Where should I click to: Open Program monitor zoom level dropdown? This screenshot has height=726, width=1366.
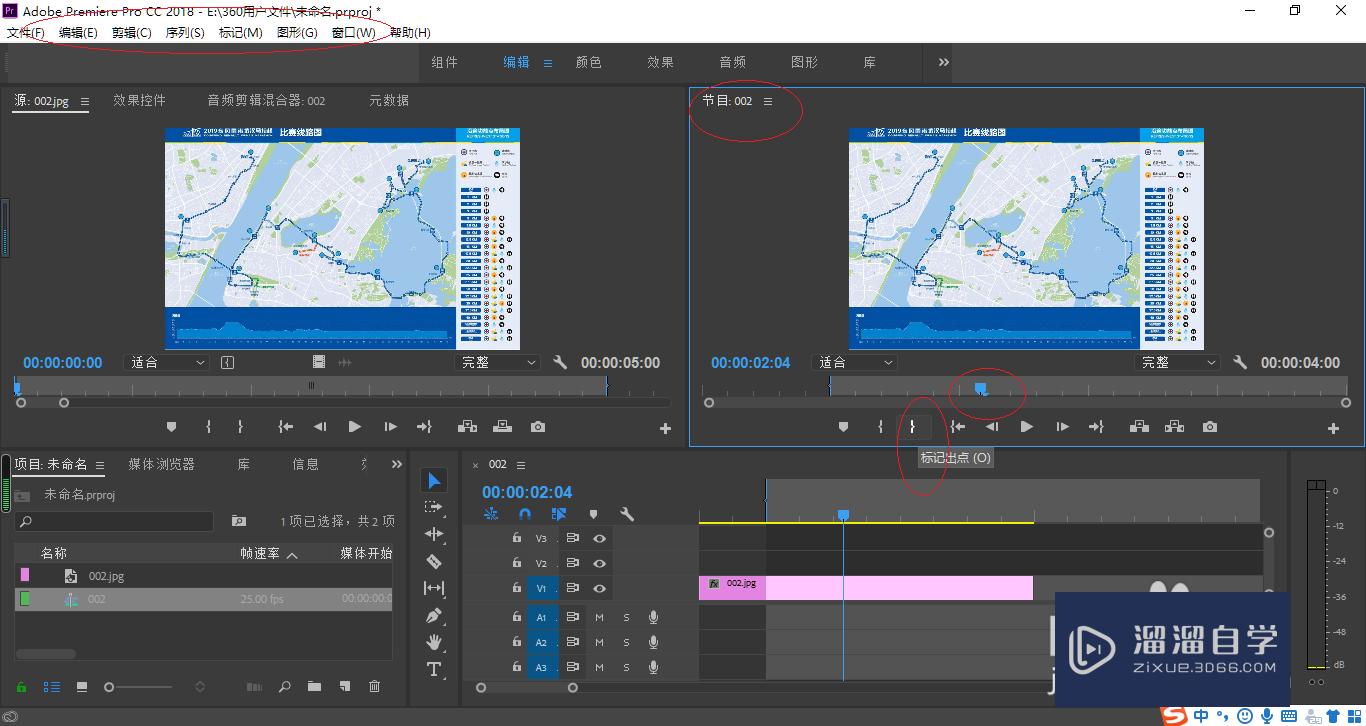[854, 363]
